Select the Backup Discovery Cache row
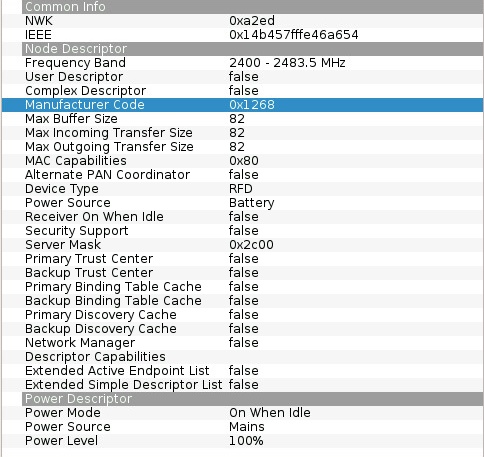Image resolution: width=484 pixels, height=457 pixels. click(243, 329)
